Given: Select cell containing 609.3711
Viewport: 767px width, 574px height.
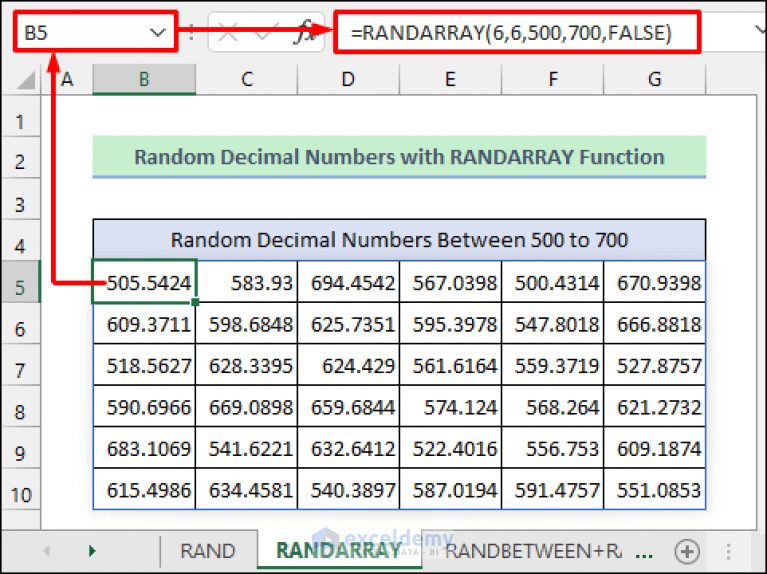Looking at the screenshot, I should 144,323.
